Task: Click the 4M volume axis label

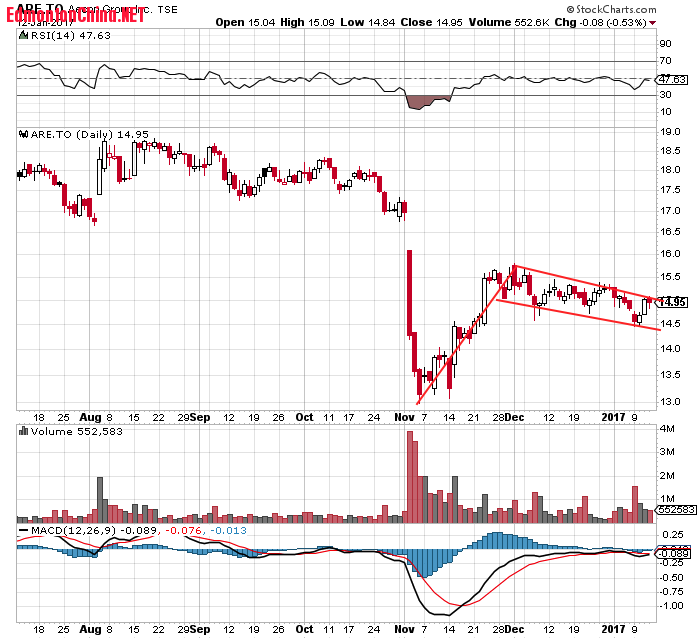Action: pyautogui.click(x=667, y=429)
